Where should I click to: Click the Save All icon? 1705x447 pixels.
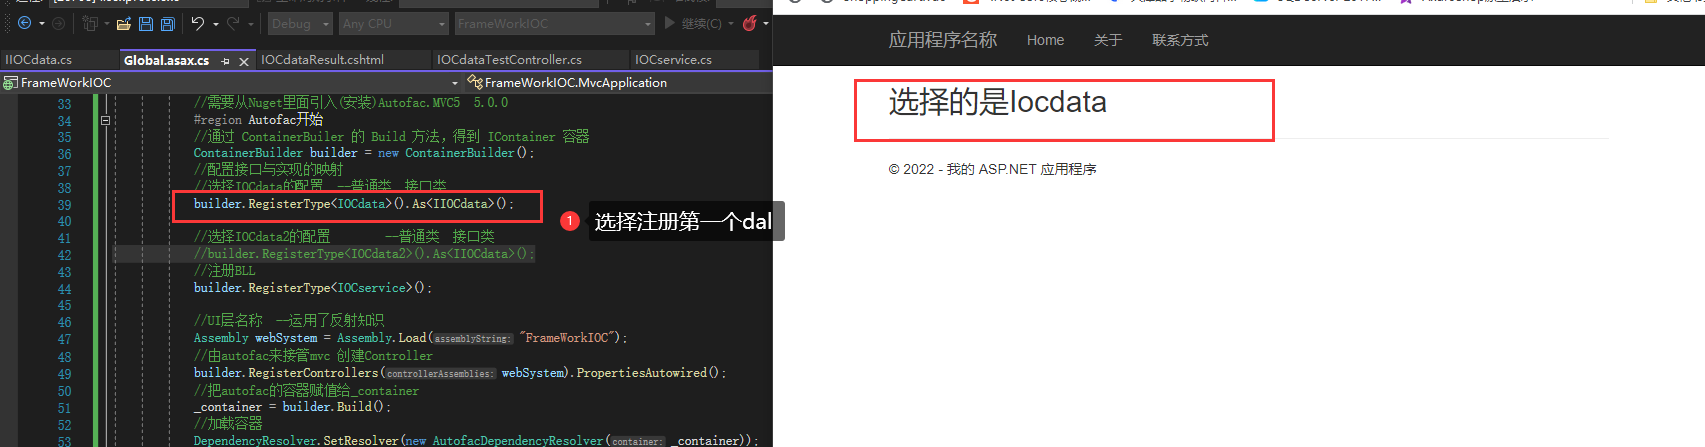(x=168, y=23)
